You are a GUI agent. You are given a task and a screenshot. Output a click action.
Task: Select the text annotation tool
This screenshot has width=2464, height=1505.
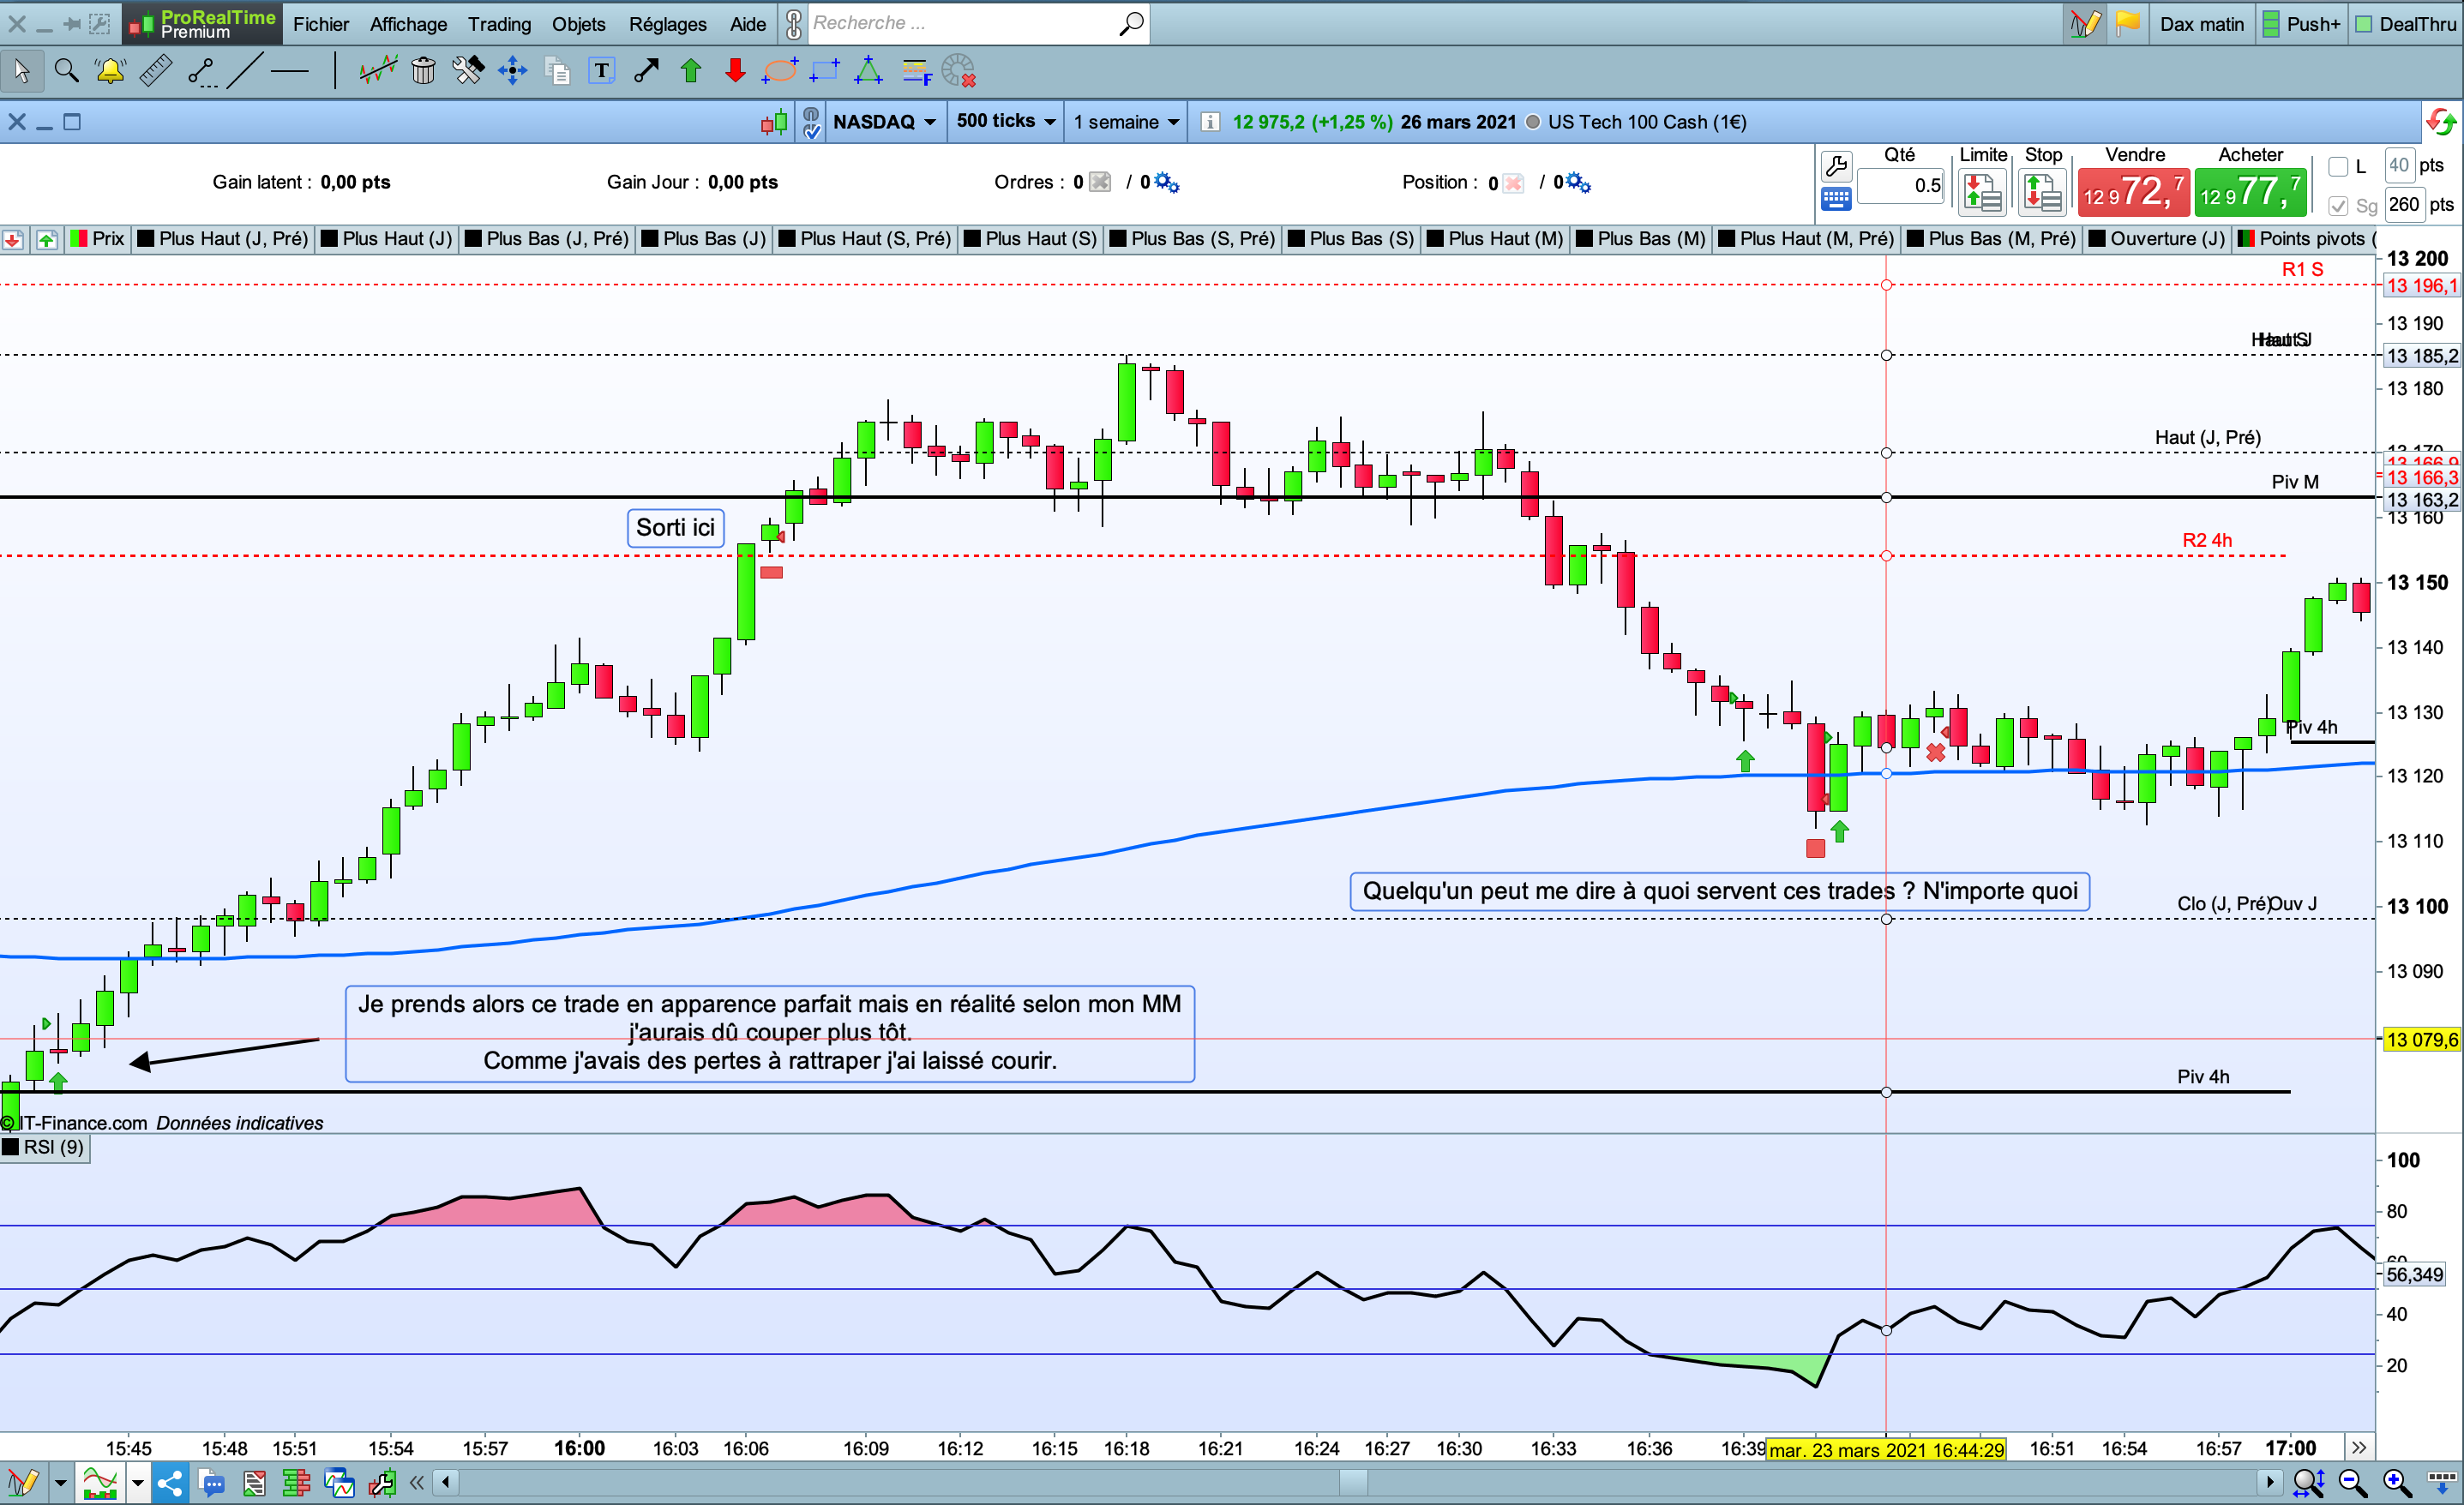pyautogui.click(x=601, y=71)
